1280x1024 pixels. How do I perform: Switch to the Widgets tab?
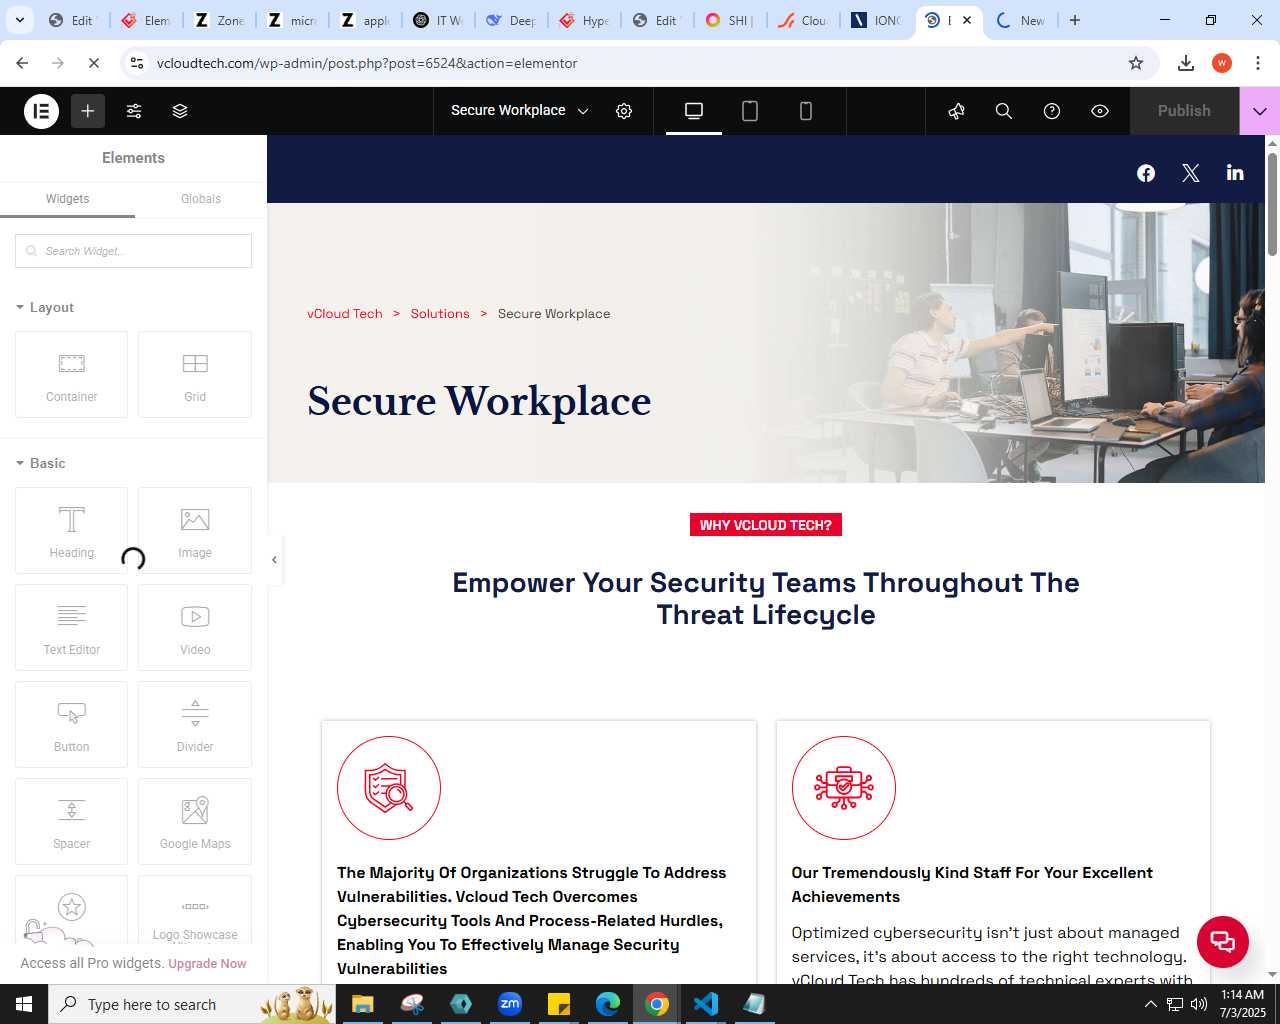click(x=67, y=199)
